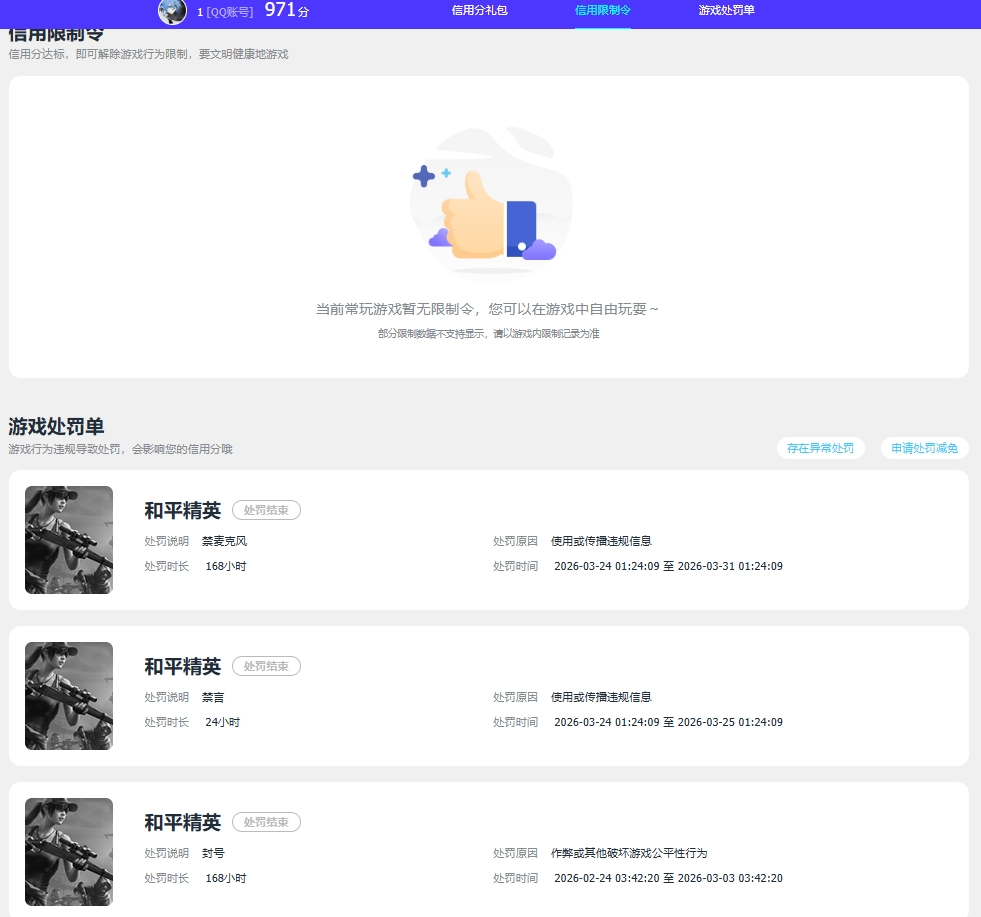This screenshot has height=917, width=981.
Task: Click 游戏行为违规导致处罚 subtitle text
Action: 120,449
